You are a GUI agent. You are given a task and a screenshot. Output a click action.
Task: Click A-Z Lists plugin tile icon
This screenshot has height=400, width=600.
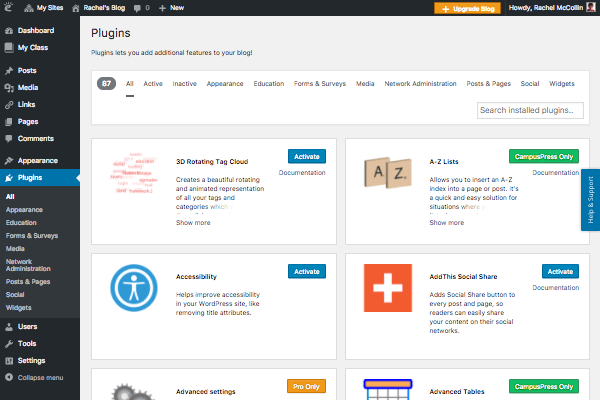pyautogui.click(x=388, y=173)
